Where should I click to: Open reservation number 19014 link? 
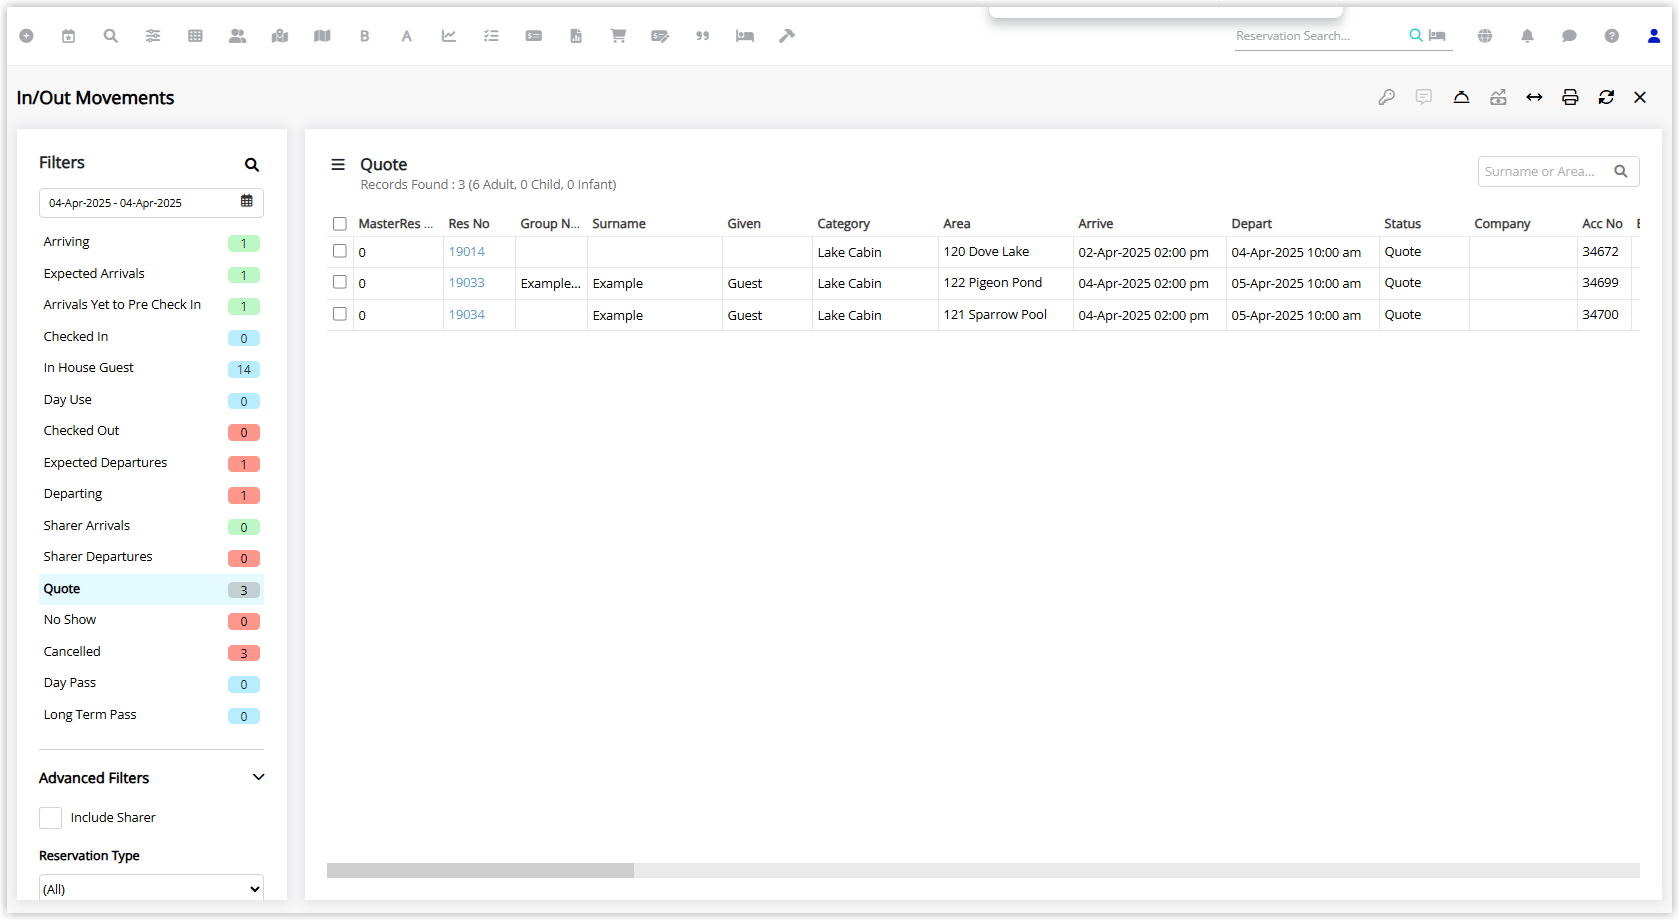467,252
